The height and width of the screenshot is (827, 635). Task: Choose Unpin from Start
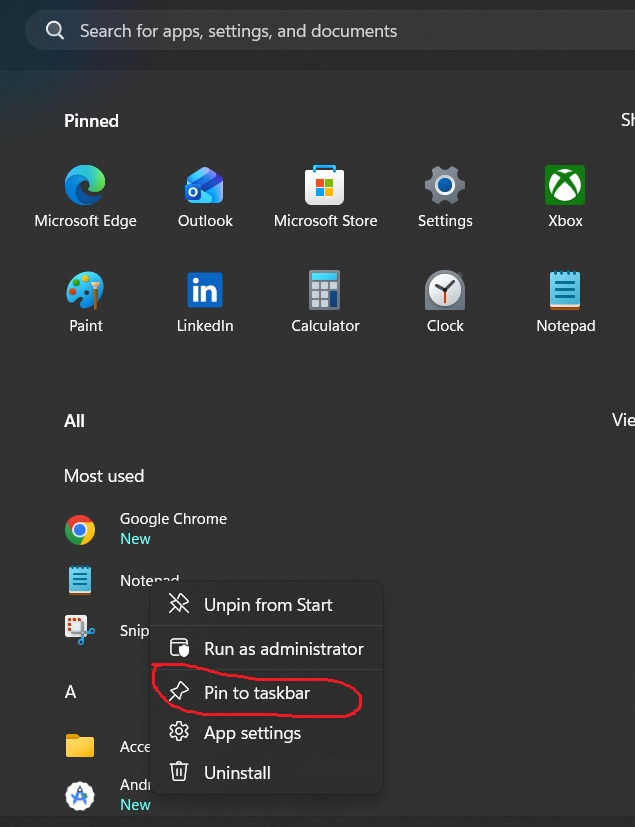[266, 604]
